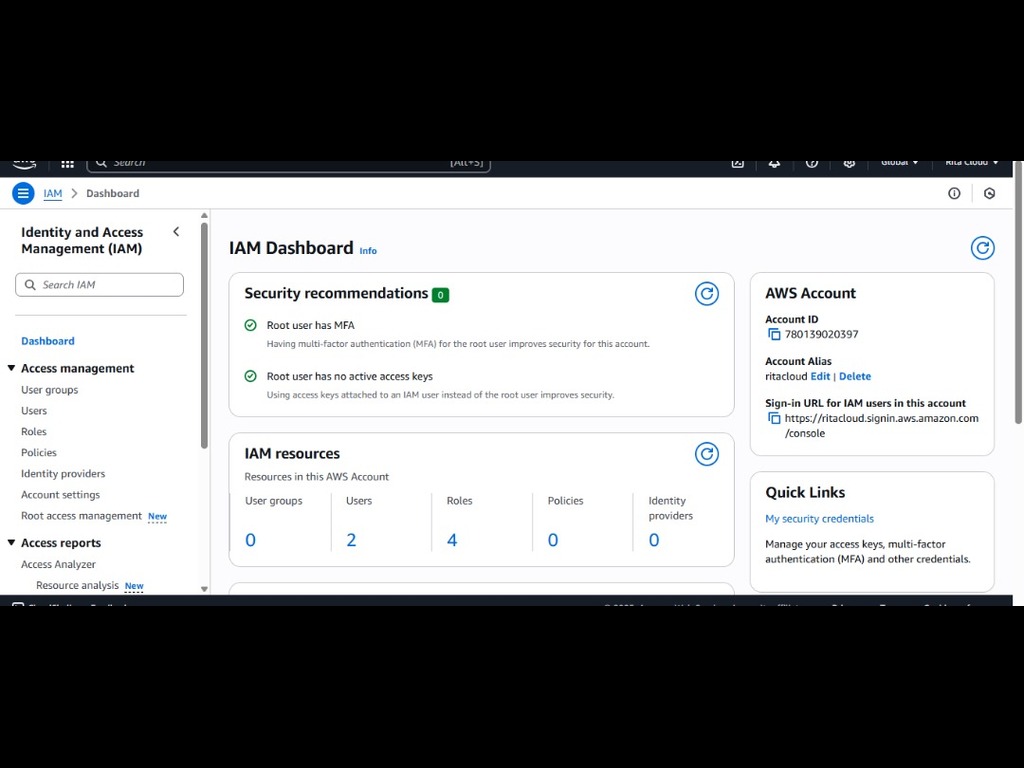This screenshot has width=1024, height=768.
Task: Open the settings gear in top bar
Action: [x=849, y=164]
